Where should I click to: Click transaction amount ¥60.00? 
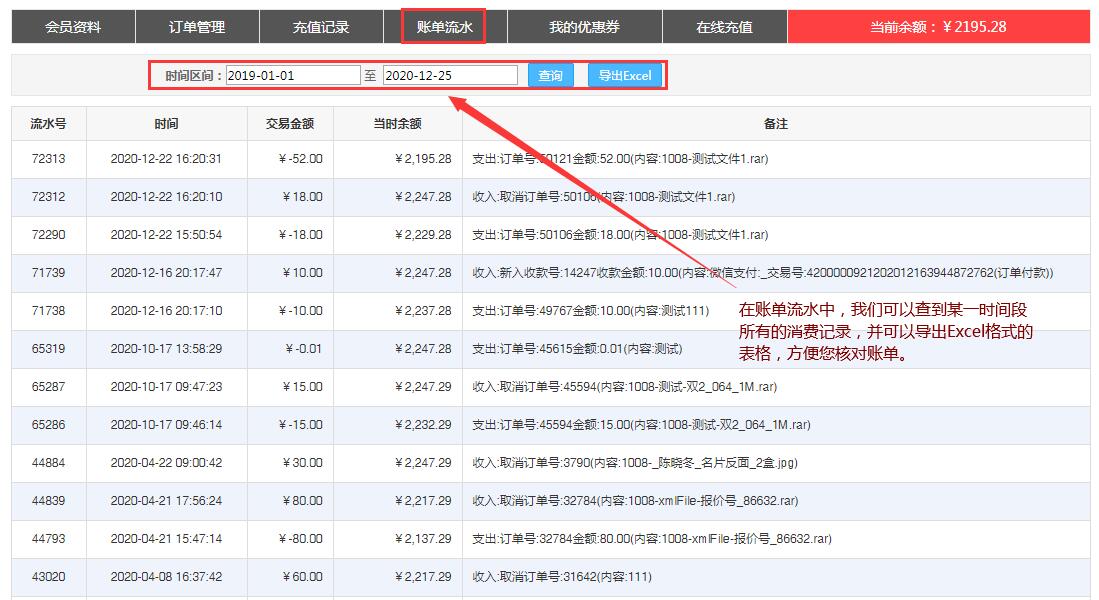(302, 577)
